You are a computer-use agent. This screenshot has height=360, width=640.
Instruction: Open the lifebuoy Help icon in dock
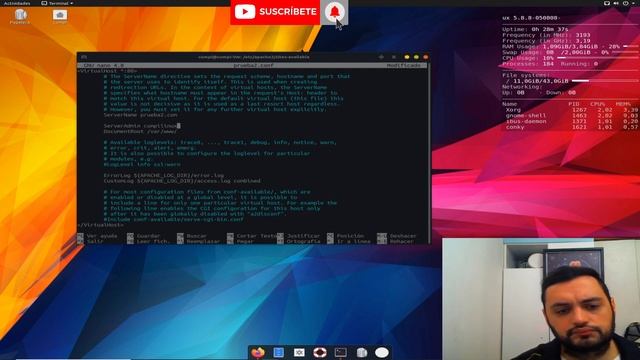(x=320, y=352)
